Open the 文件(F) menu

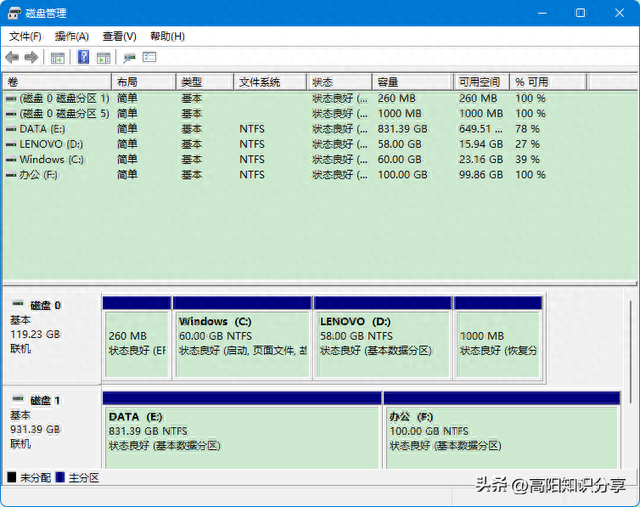[x=25, y=36]
